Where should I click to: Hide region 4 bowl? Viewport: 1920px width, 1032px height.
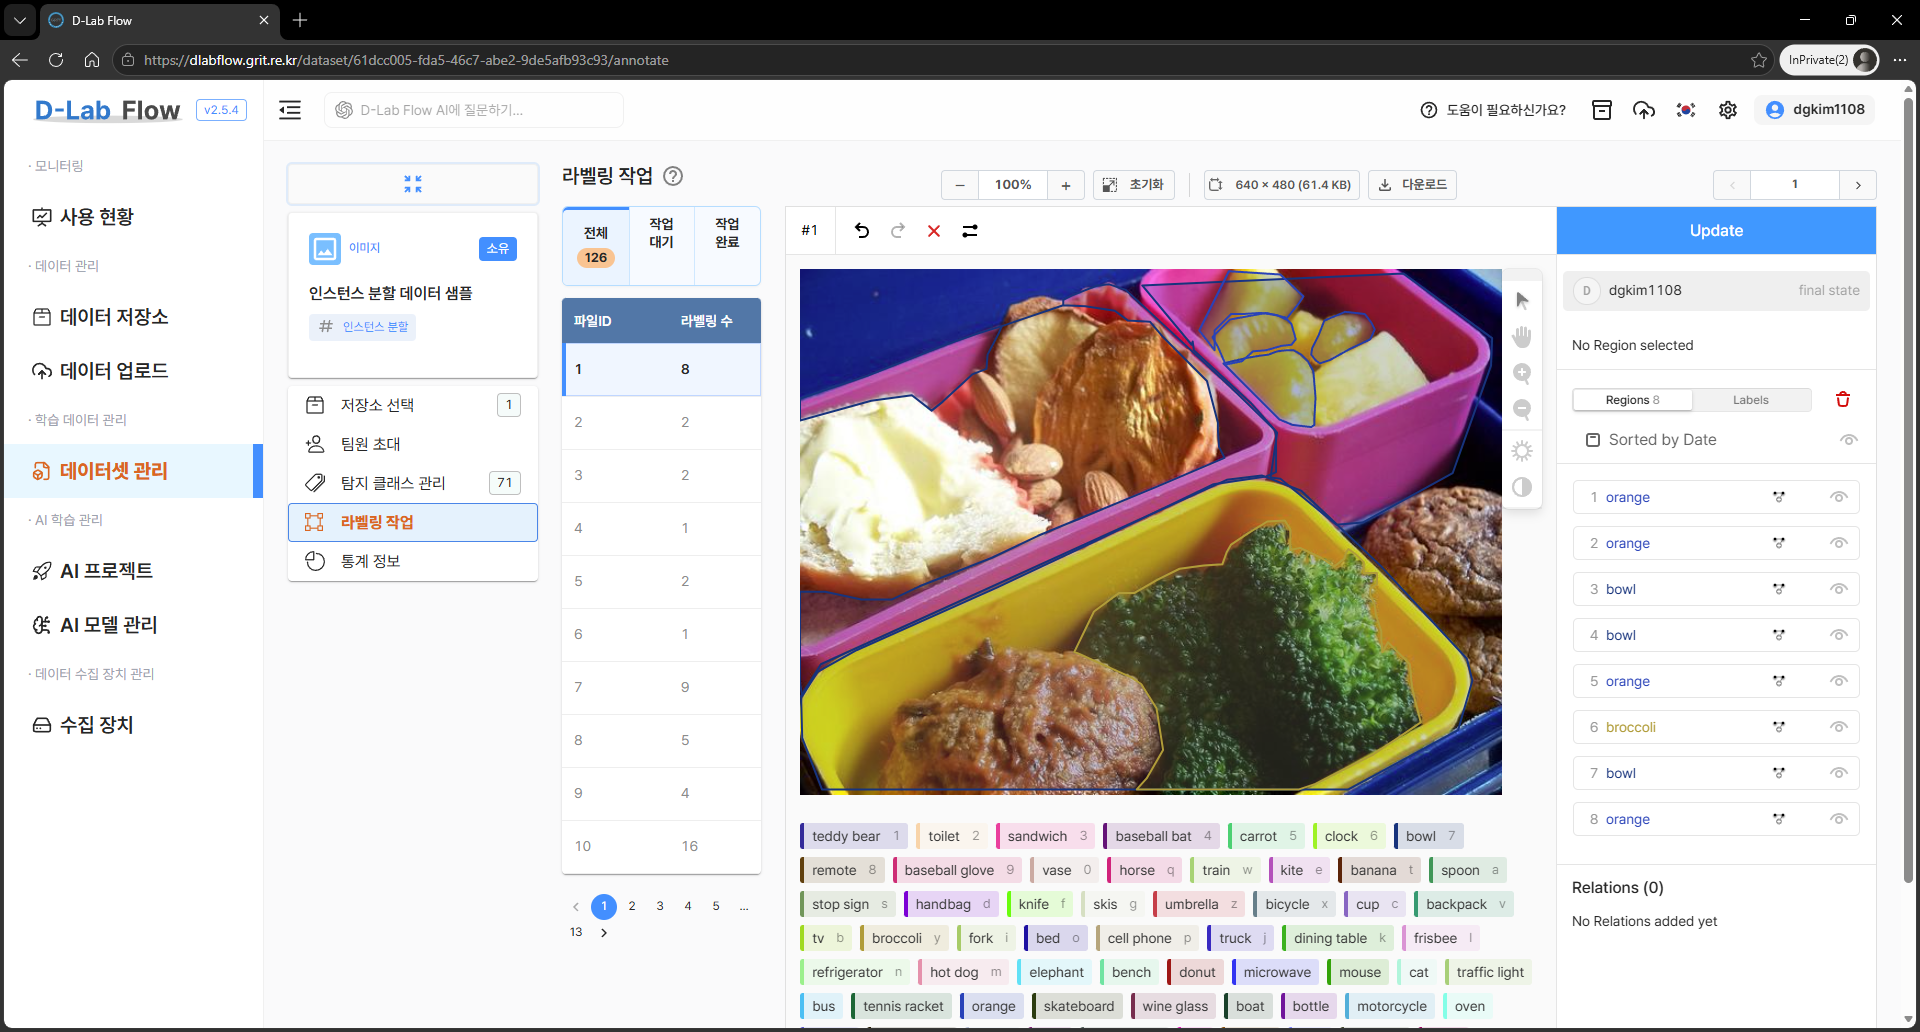pyautogui.click(x=1839, y=635)
